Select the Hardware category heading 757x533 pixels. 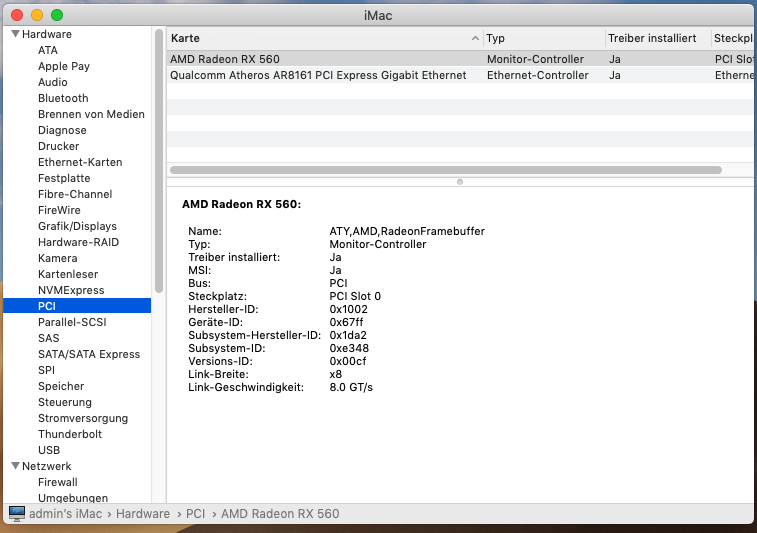(47, 34)
